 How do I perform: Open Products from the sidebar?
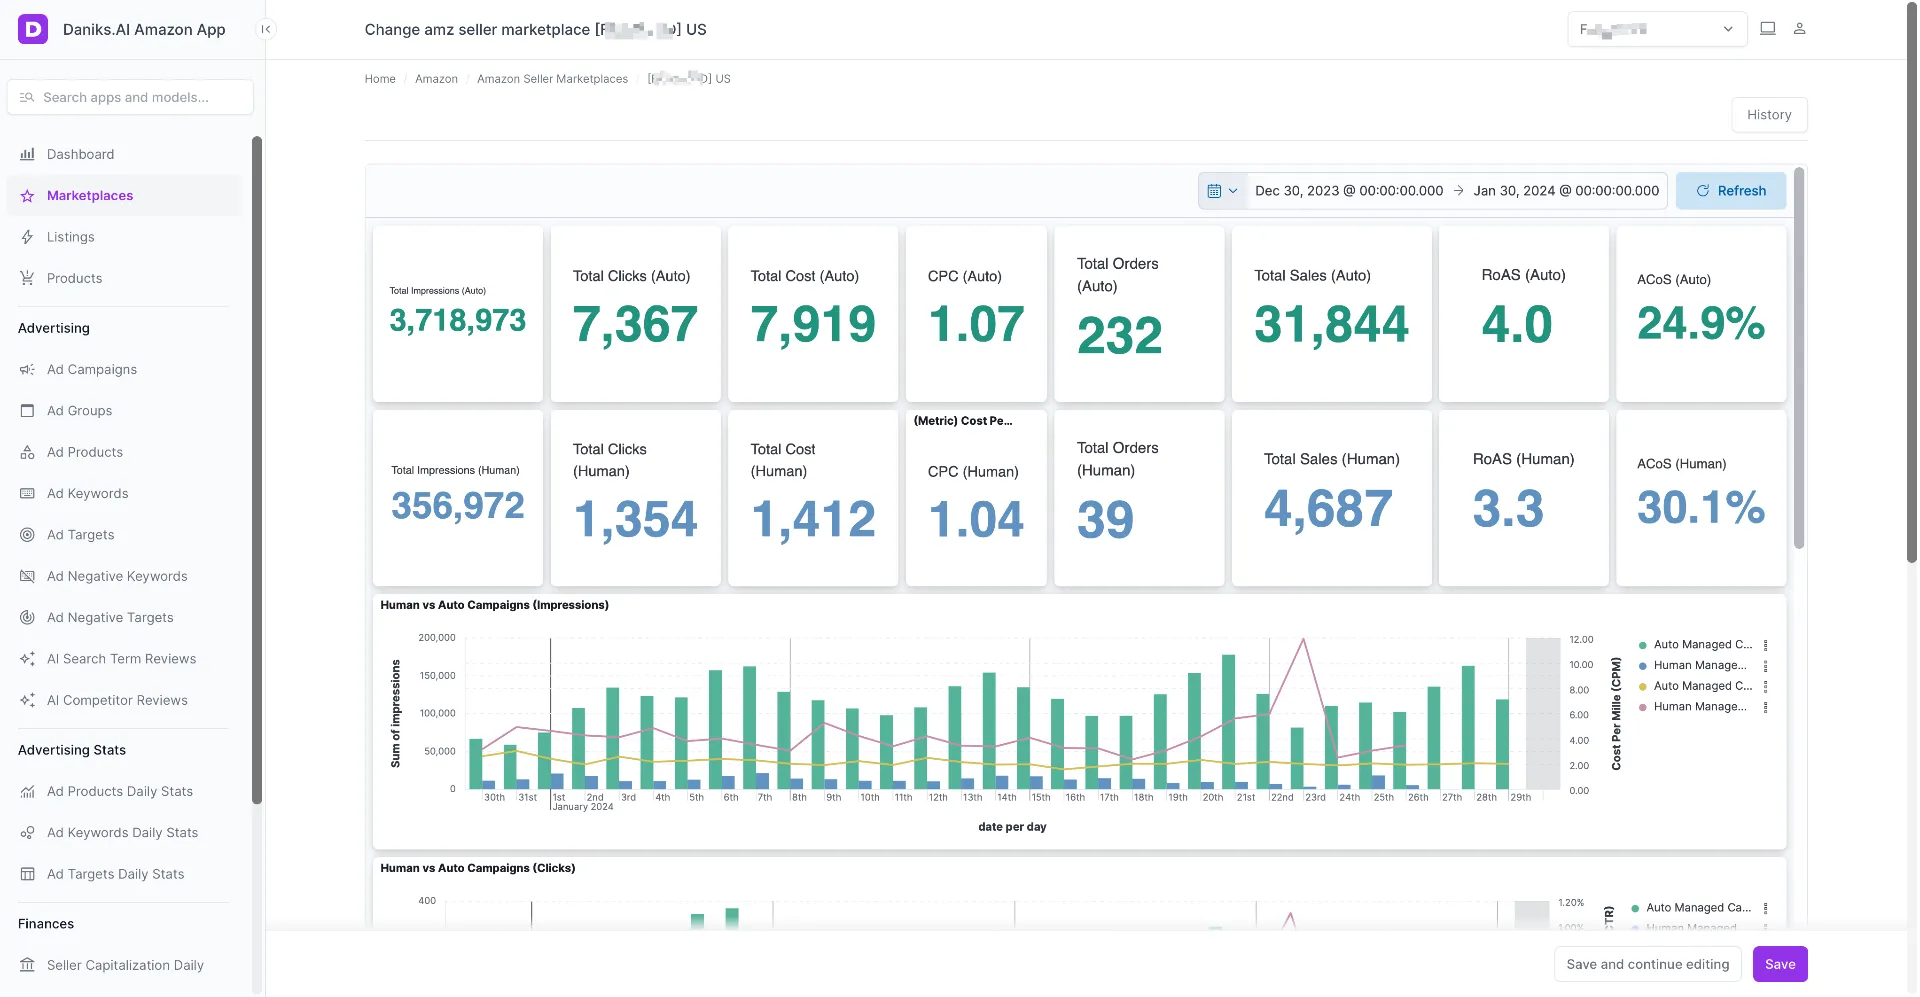pos(124,278)
